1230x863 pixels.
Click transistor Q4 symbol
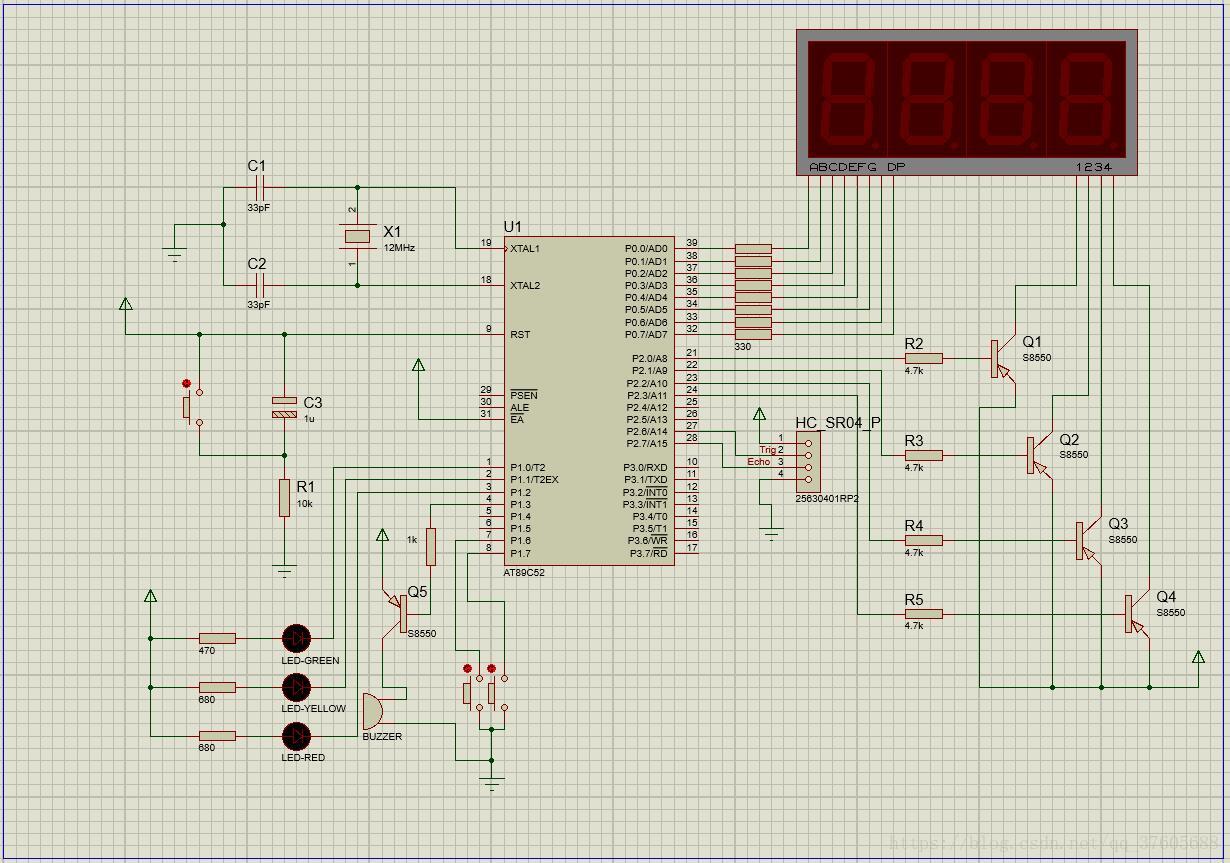1137,613
